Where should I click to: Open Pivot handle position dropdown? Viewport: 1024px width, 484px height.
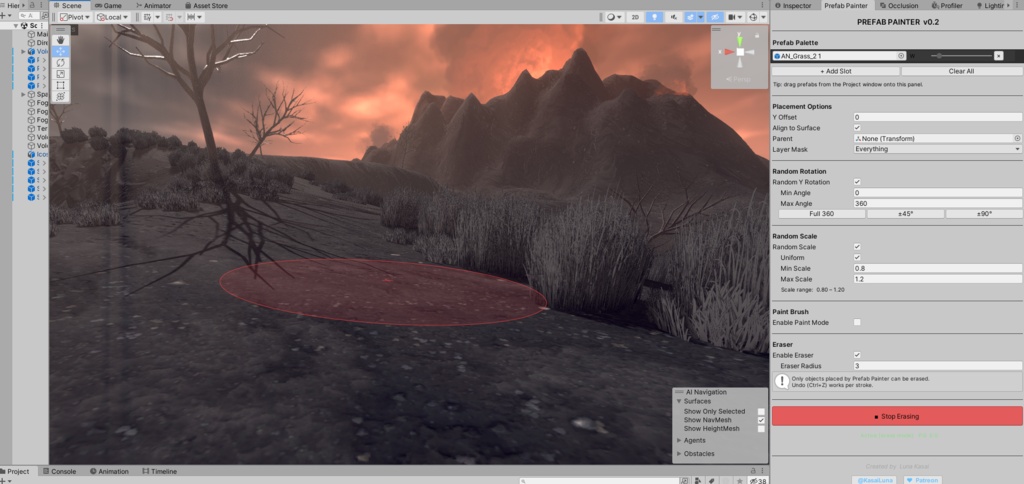click(75, 17)
